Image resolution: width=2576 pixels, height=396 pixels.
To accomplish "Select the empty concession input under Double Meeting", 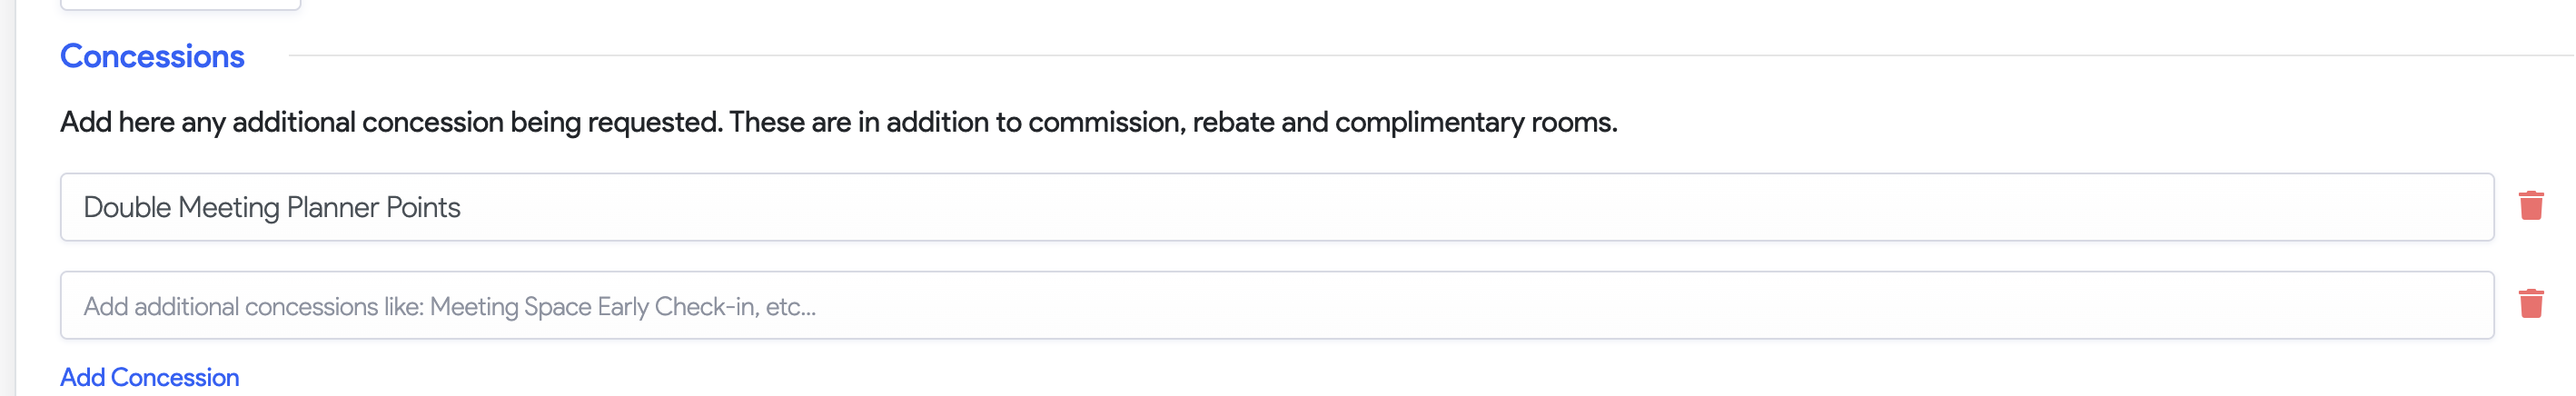I will point(1276,306).
